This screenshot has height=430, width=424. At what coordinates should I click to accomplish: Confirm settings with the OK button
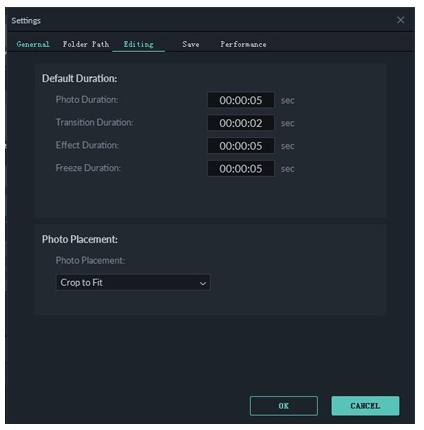pyautogui.click(x=284, y=406)
